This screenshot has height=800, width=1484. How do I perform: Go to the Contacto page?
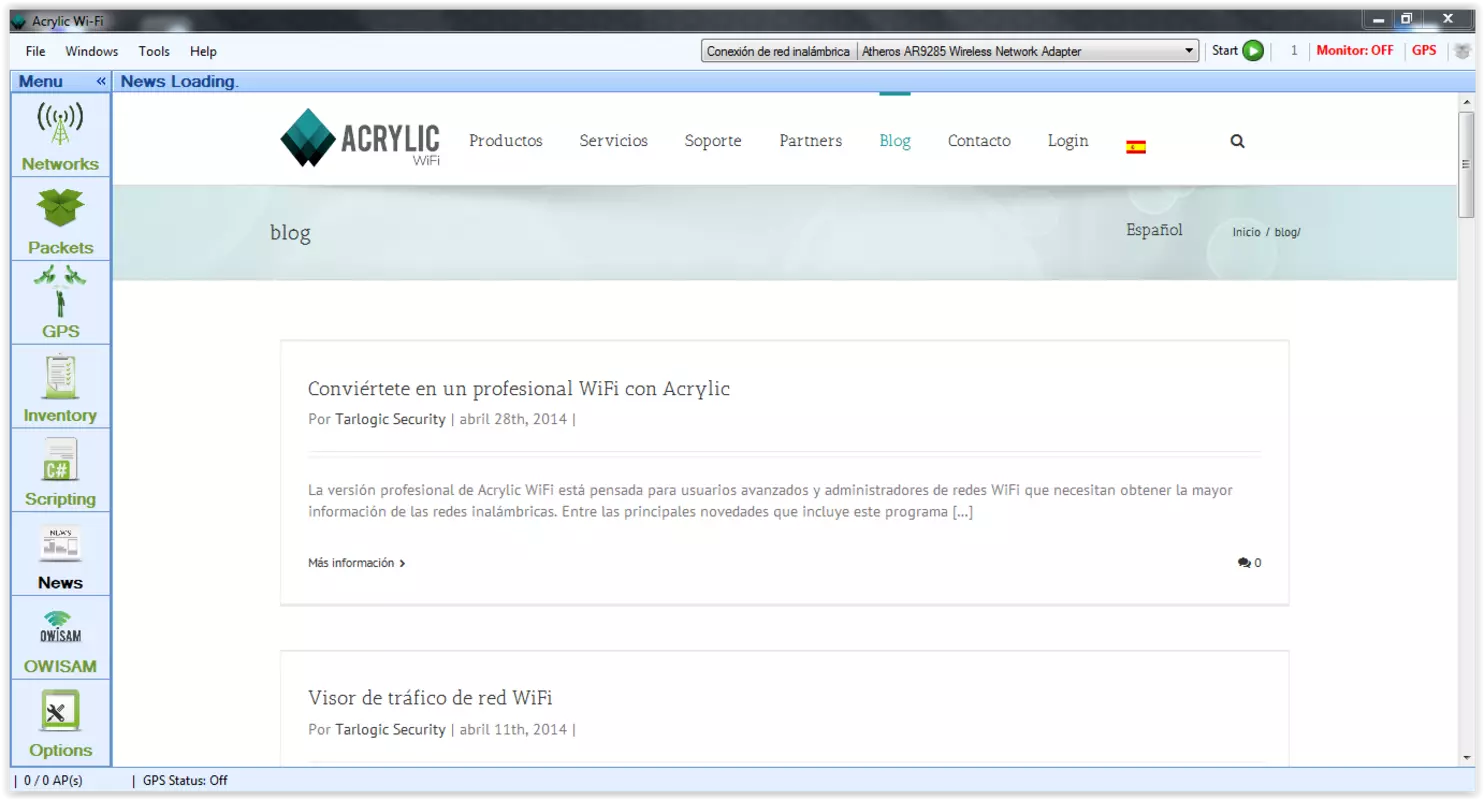[979, 141]
